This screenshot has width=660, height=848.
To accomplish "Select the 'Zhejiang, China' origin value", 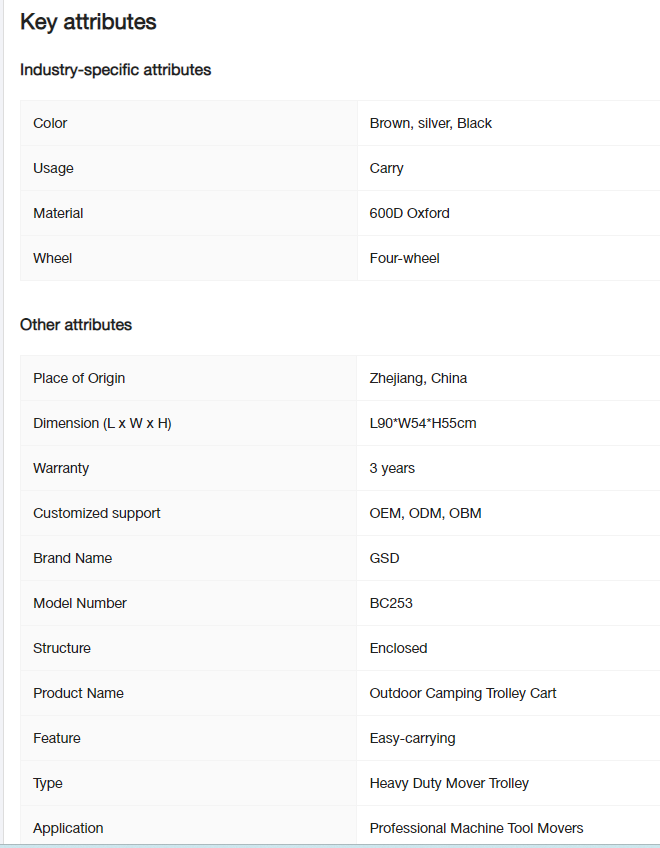I will (418, 378).
